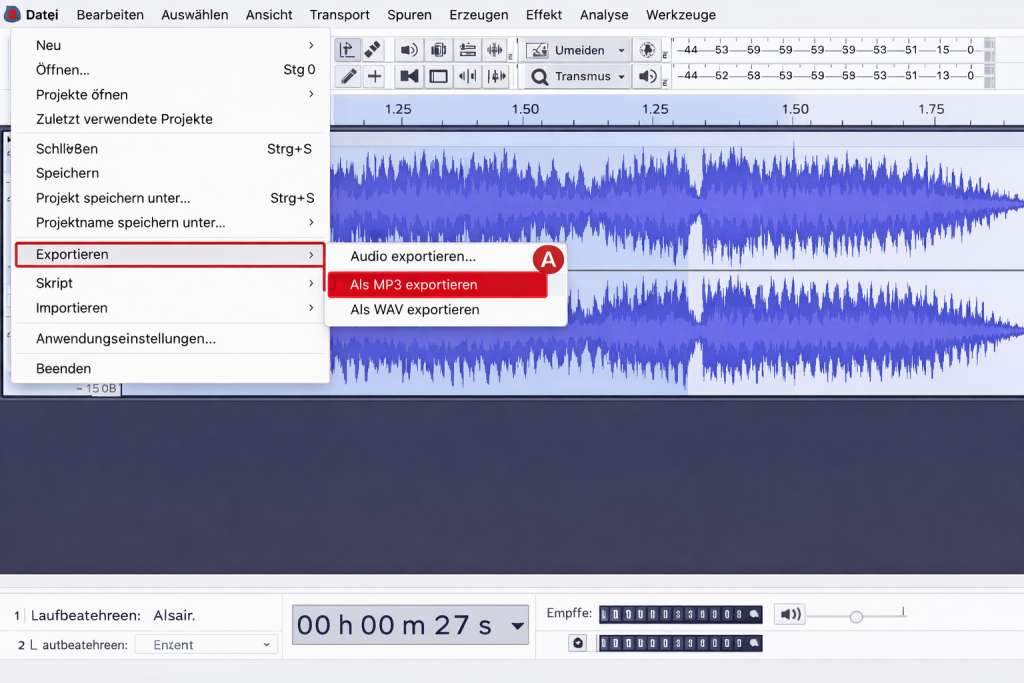The width and height of the screenshot is (1024, 683).
Task: Click the bottom playback volume speaker button
Action: [790, 614]
